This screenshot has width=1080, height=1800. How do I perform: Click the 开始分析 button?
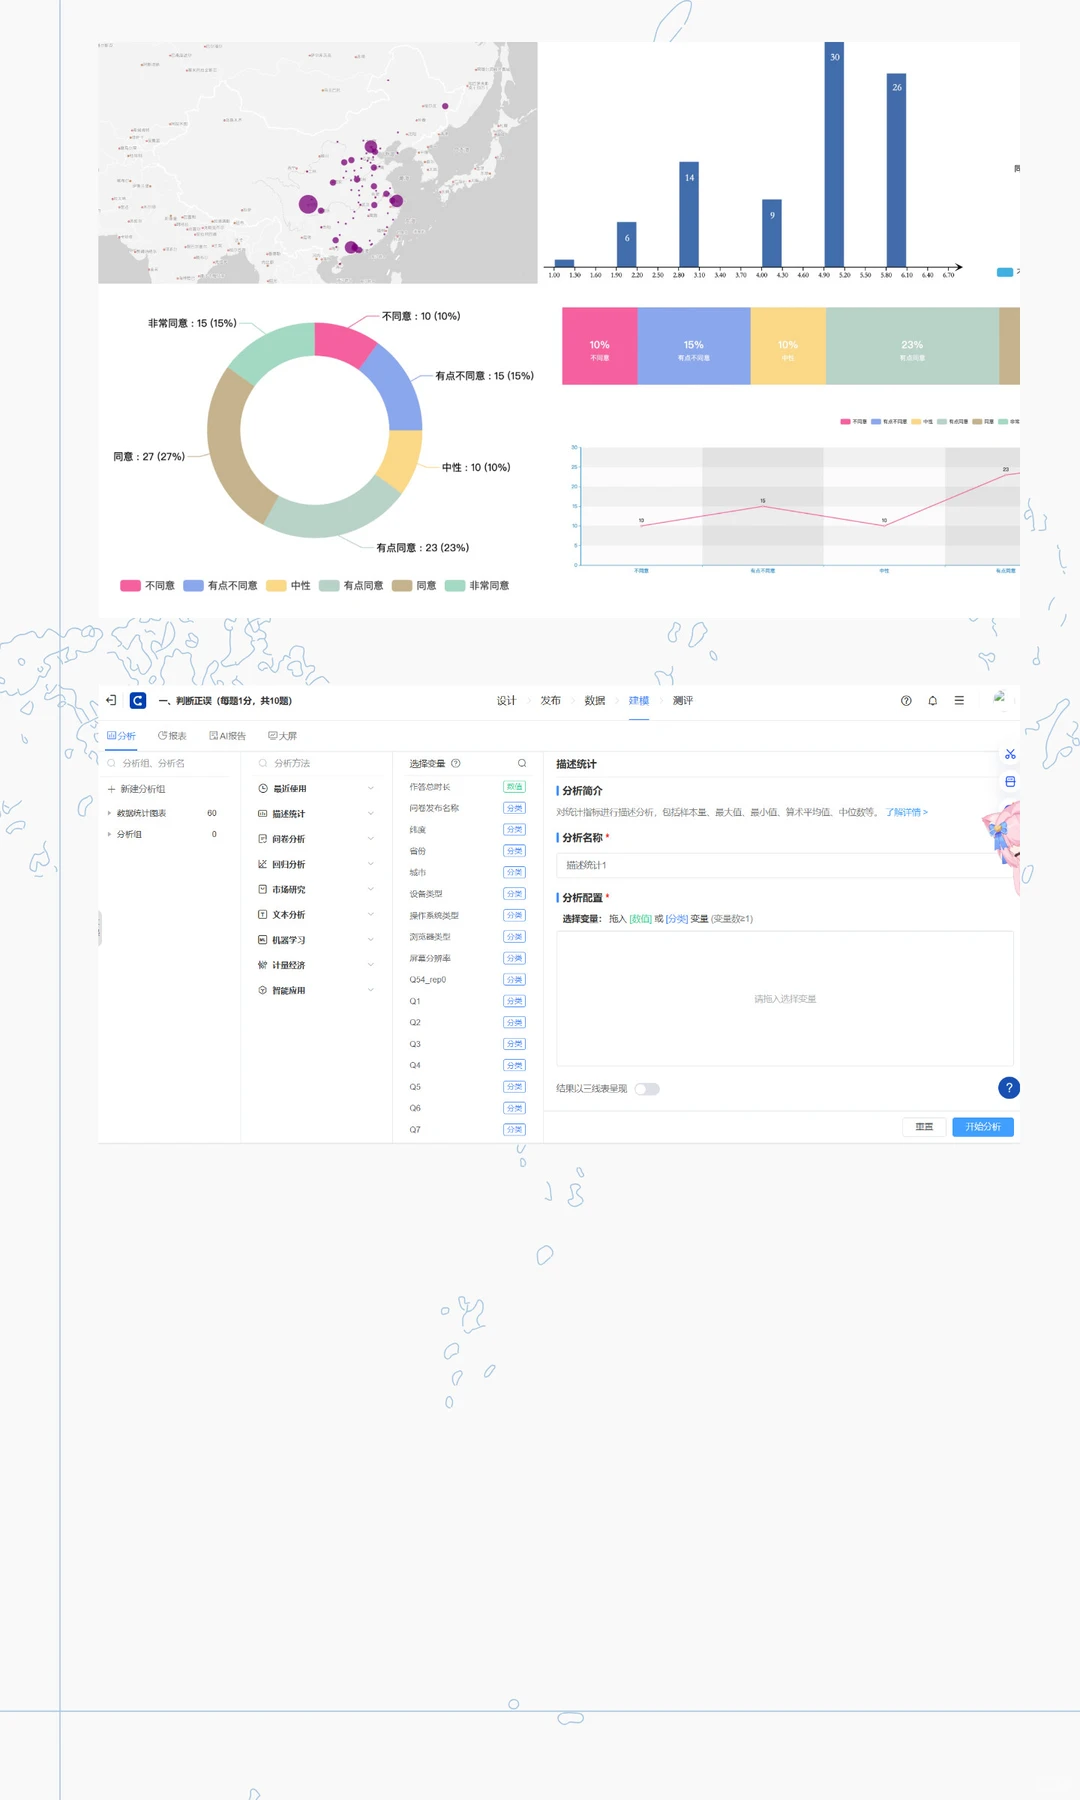(x=983, y=1127)
